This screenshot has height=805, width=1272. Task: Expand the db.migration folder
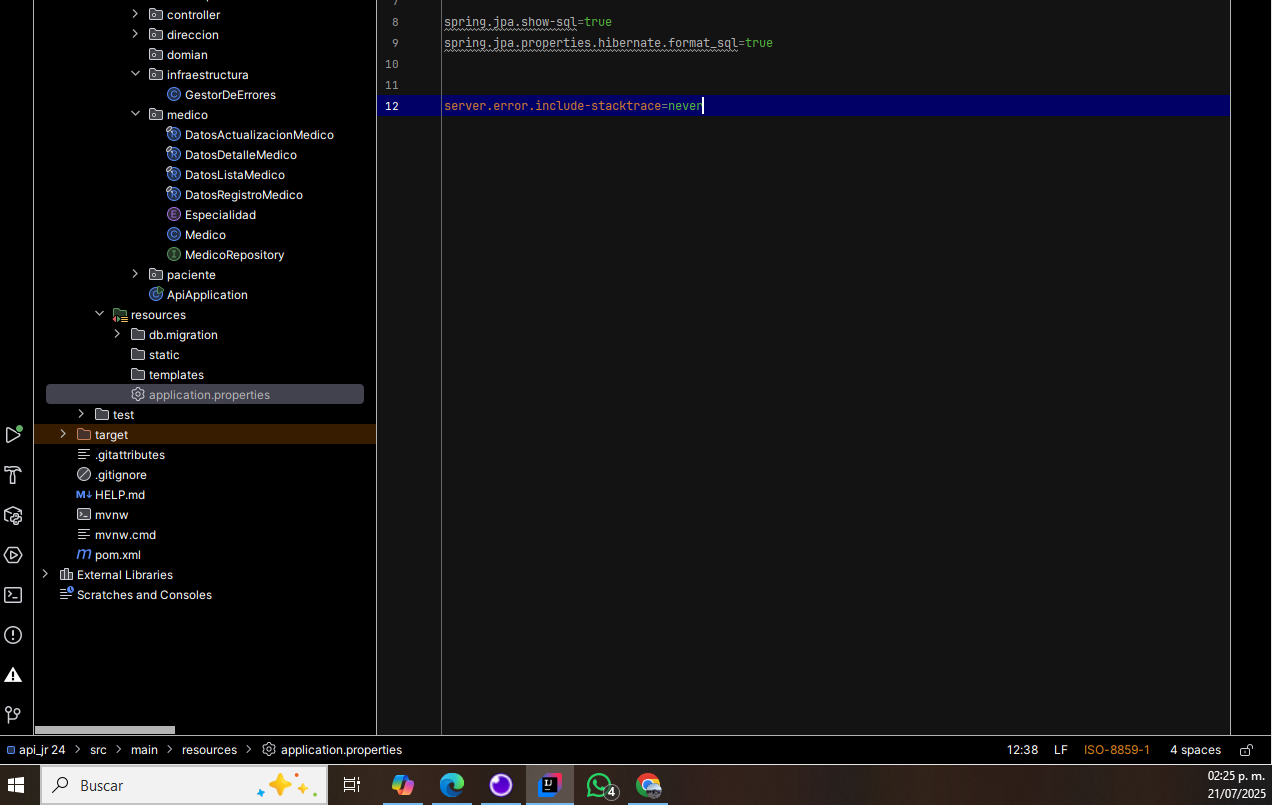(118, 335)
